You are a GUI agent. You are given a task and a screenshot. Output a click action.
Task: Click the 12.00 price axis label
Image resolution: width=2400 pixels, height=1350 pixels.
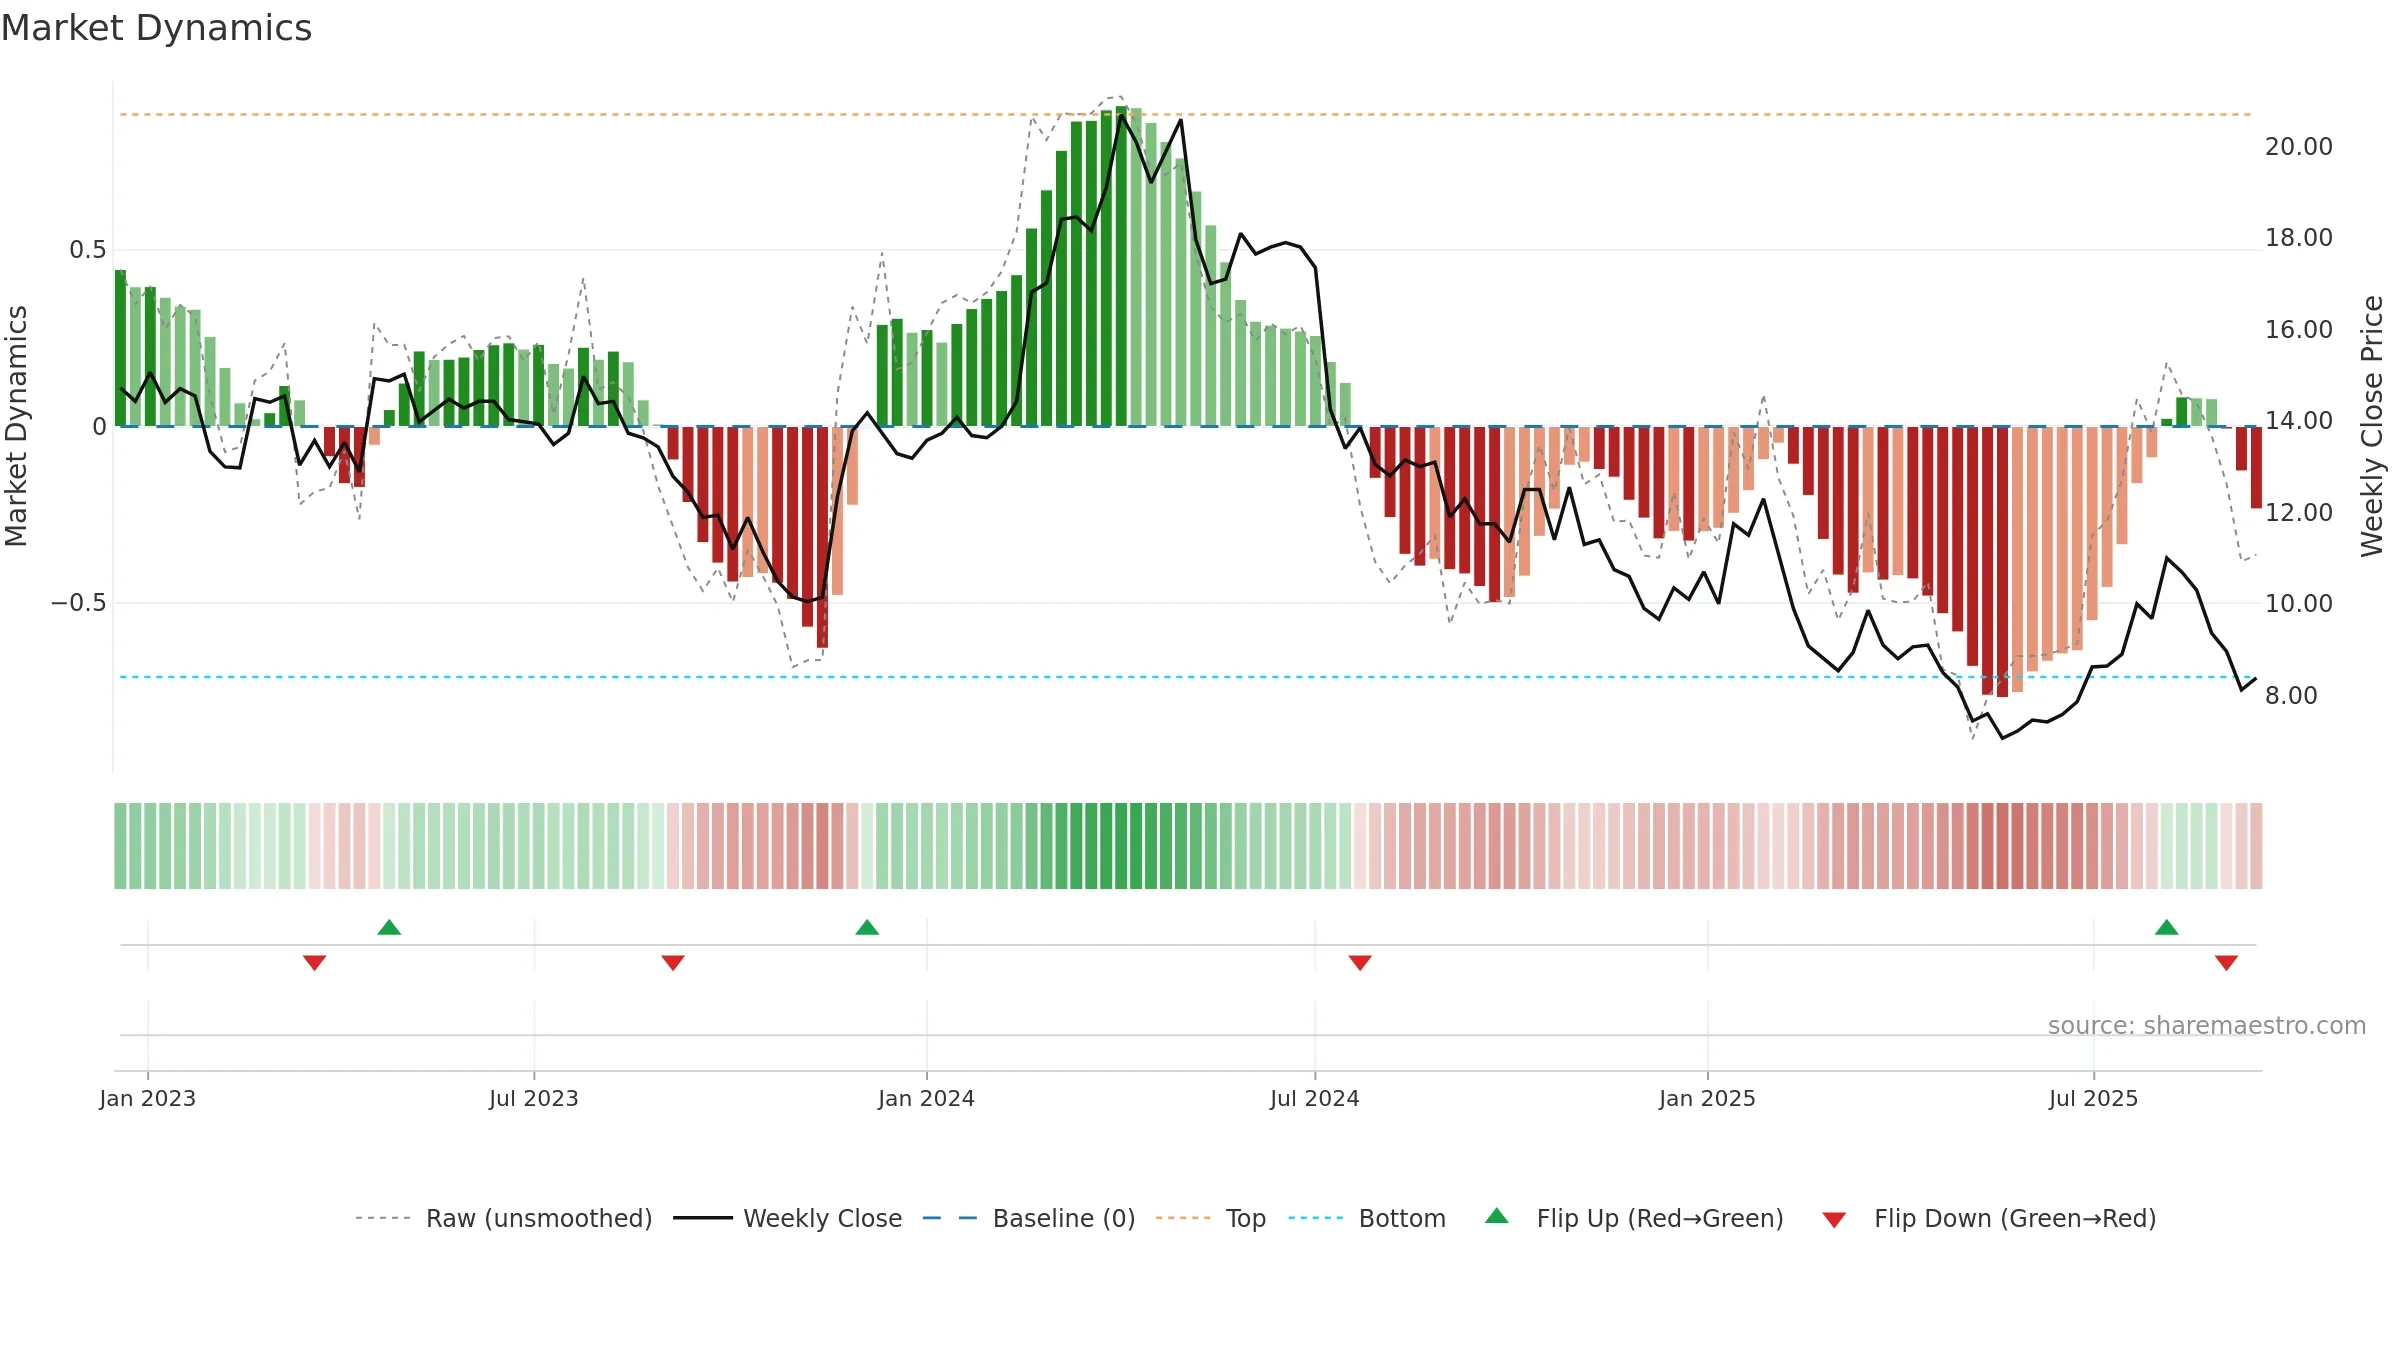[2299, 513]
